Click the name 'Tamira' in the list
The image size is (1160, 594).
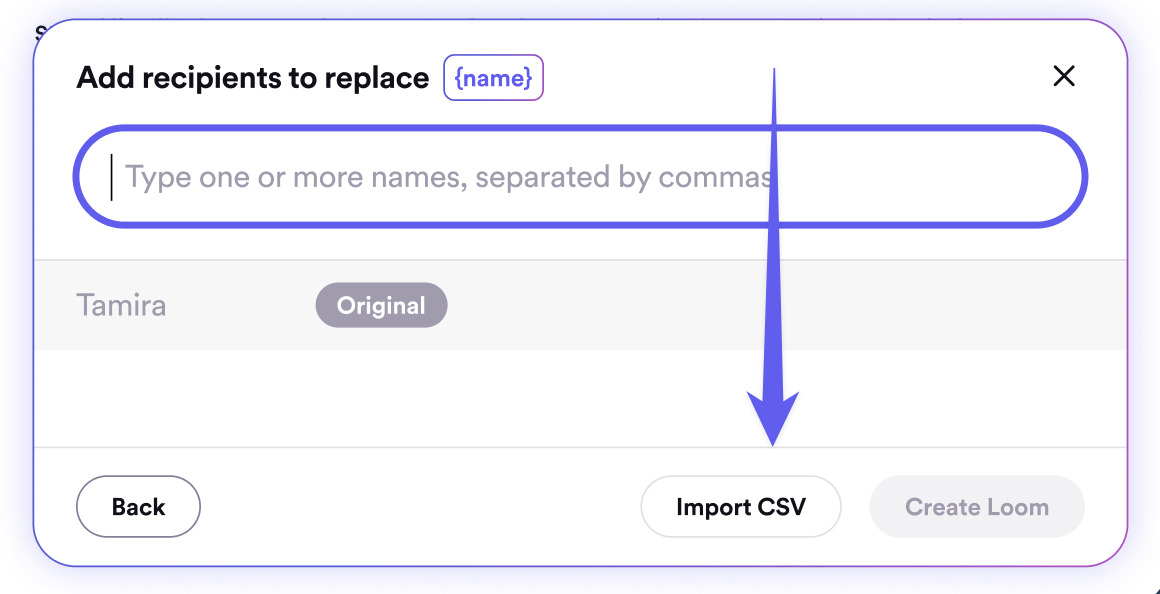coord(121,305)
